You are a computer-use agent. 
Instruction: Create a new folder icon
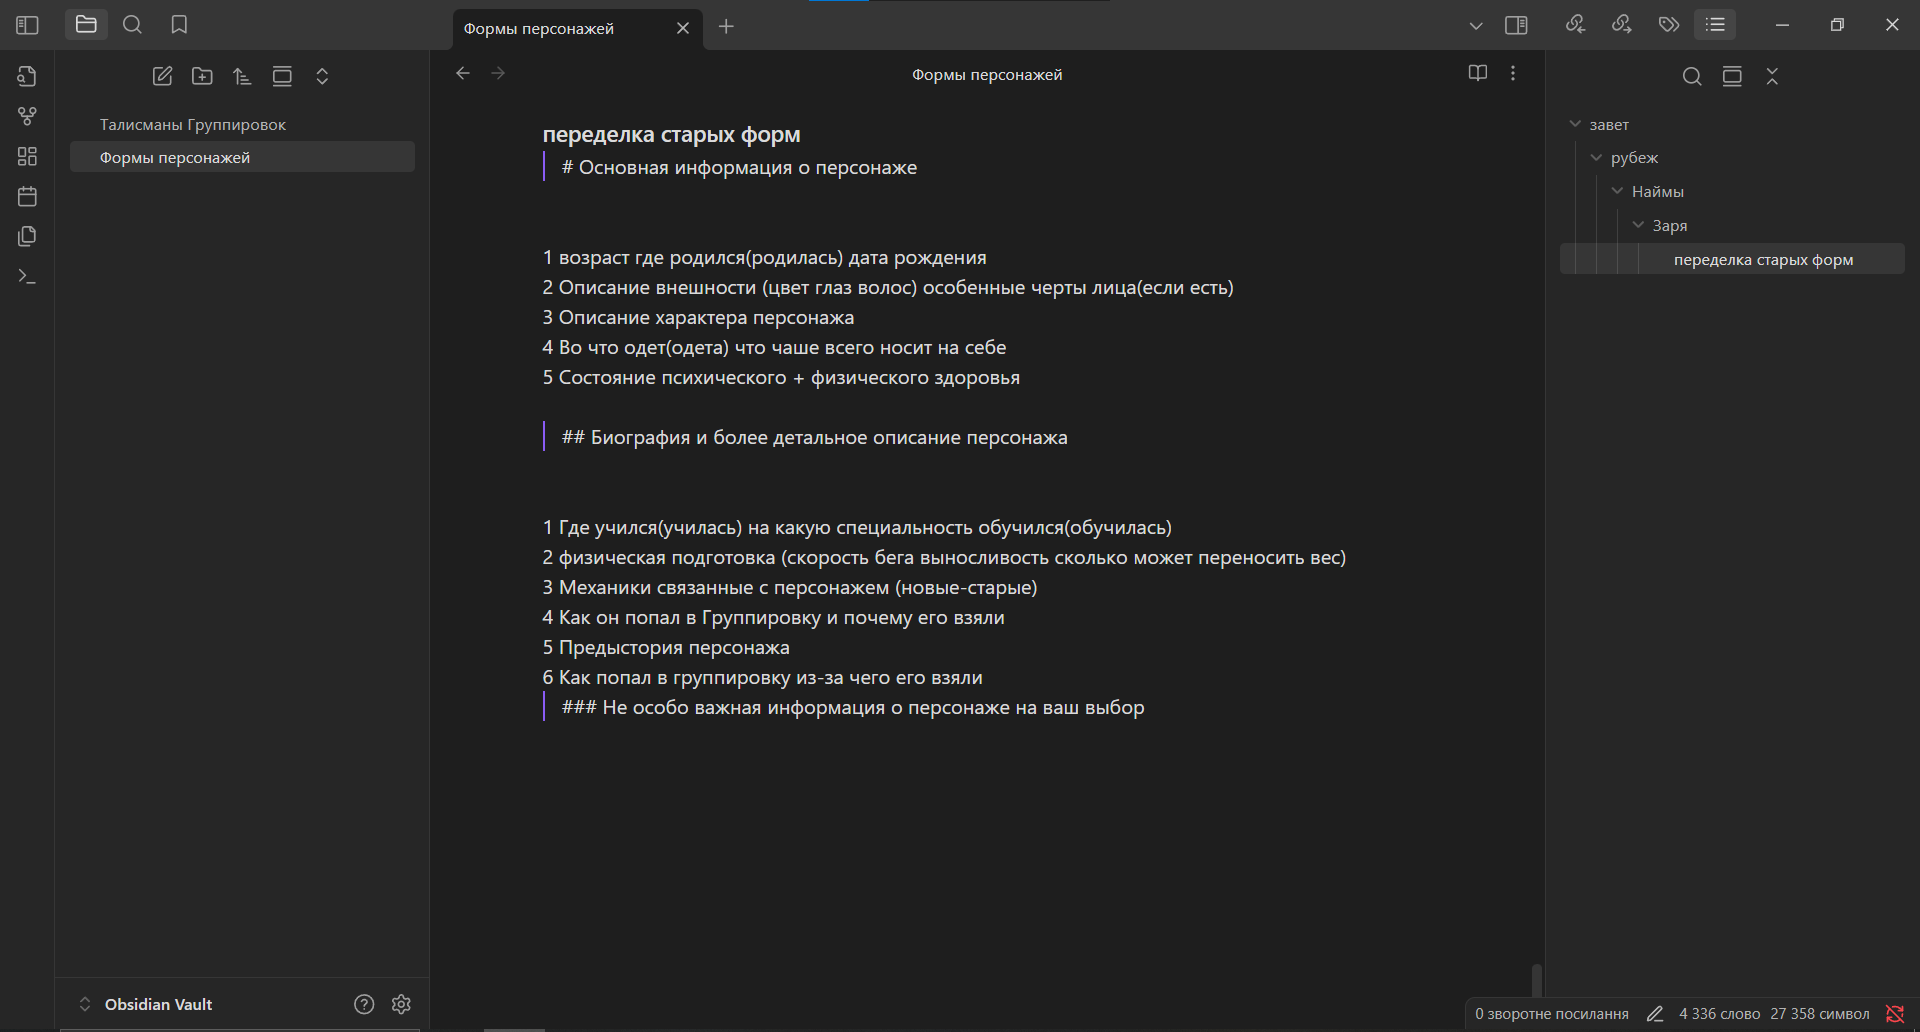(202, 76)
